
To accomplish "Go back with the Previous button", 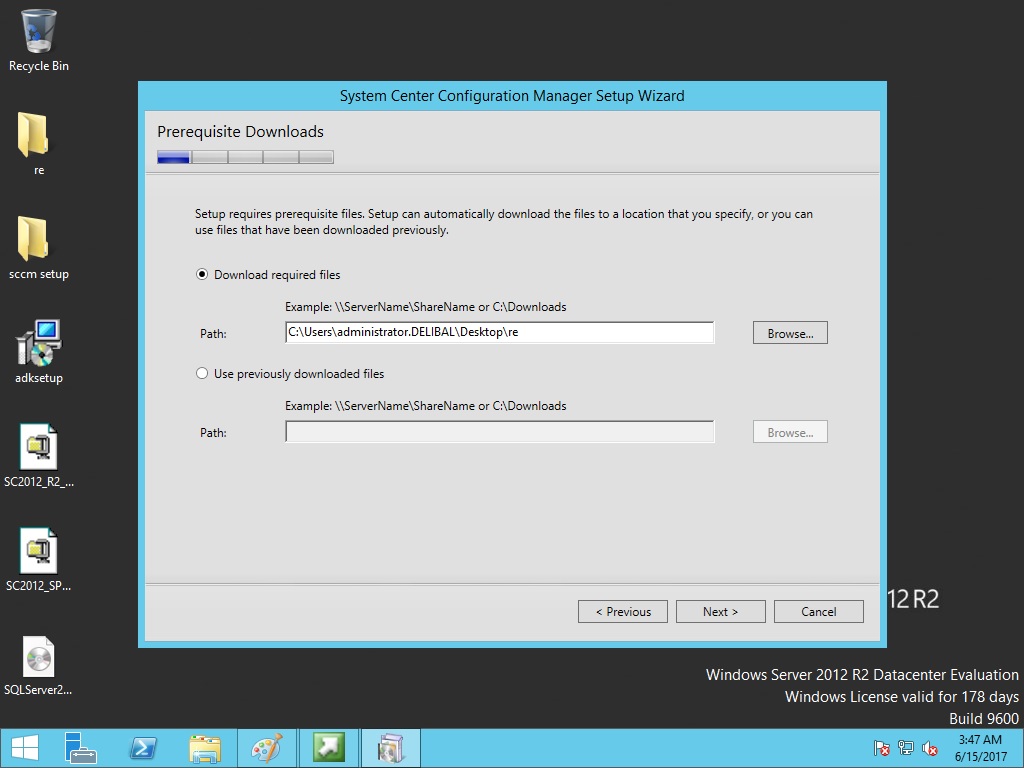I will 622,612.
